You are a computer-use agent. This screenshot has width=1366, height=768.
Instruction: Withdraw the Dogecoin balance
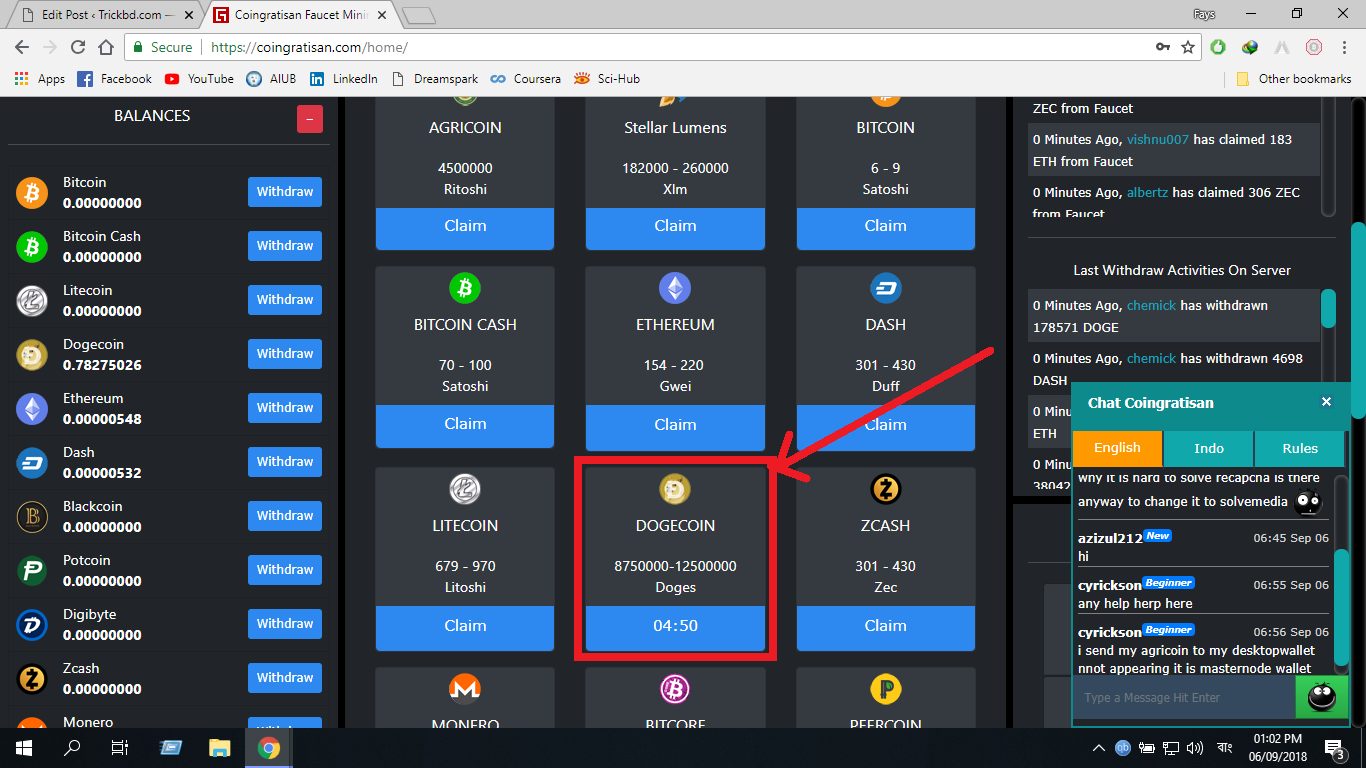pos(285,354)
